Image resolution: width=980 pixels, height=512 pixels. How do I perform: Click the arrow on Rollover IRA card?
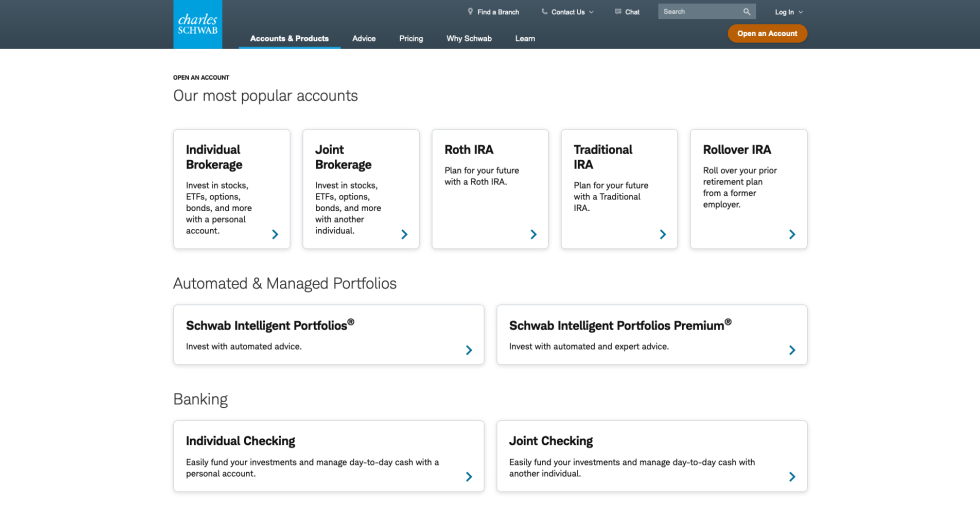click(x=792, y=235)
